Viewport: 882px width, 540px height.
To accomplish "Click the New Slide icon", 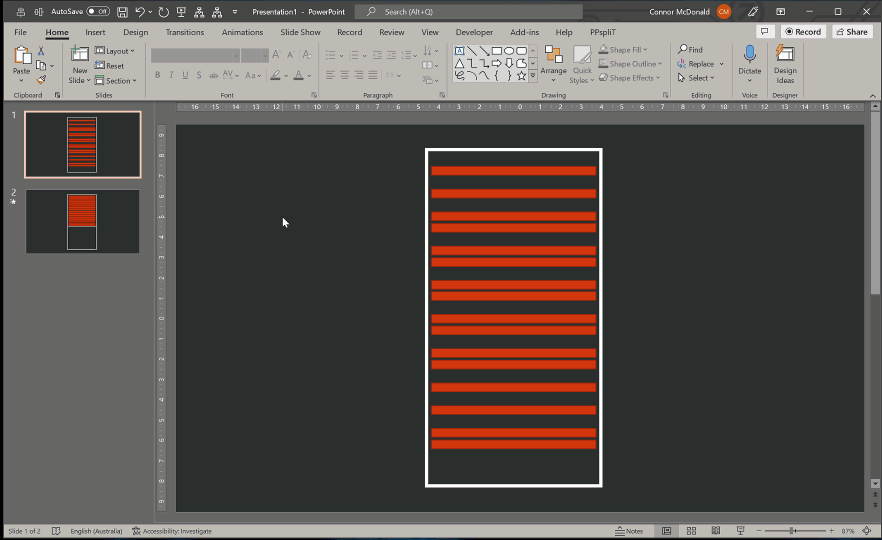I will (79, 55).
